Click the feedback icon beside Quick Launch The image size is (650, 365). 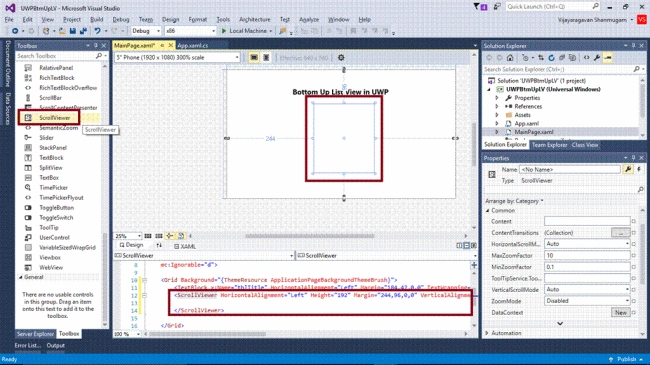coord(497,7)
